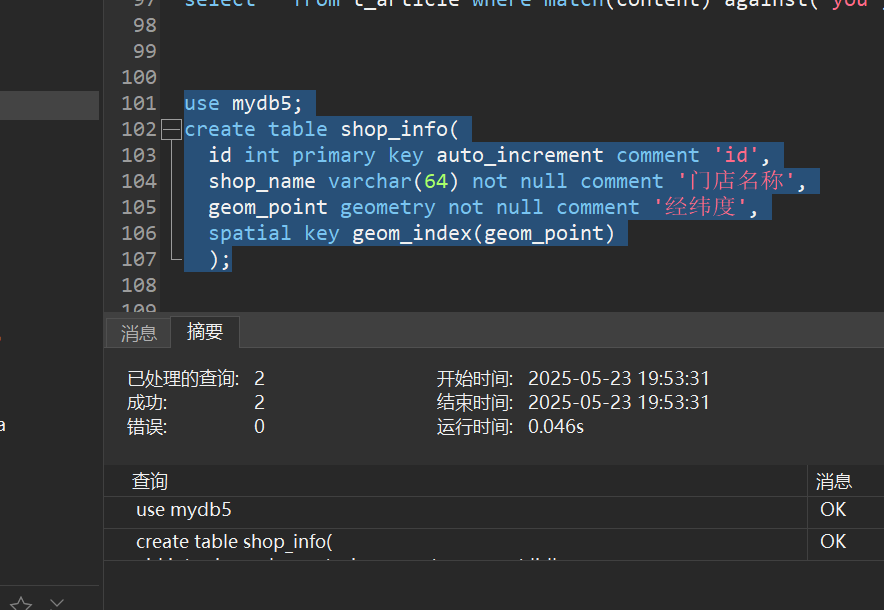Click the 开始时间 value 2025-05-23 19:53:31
The image size is (884, 610).
click(618, 378)
